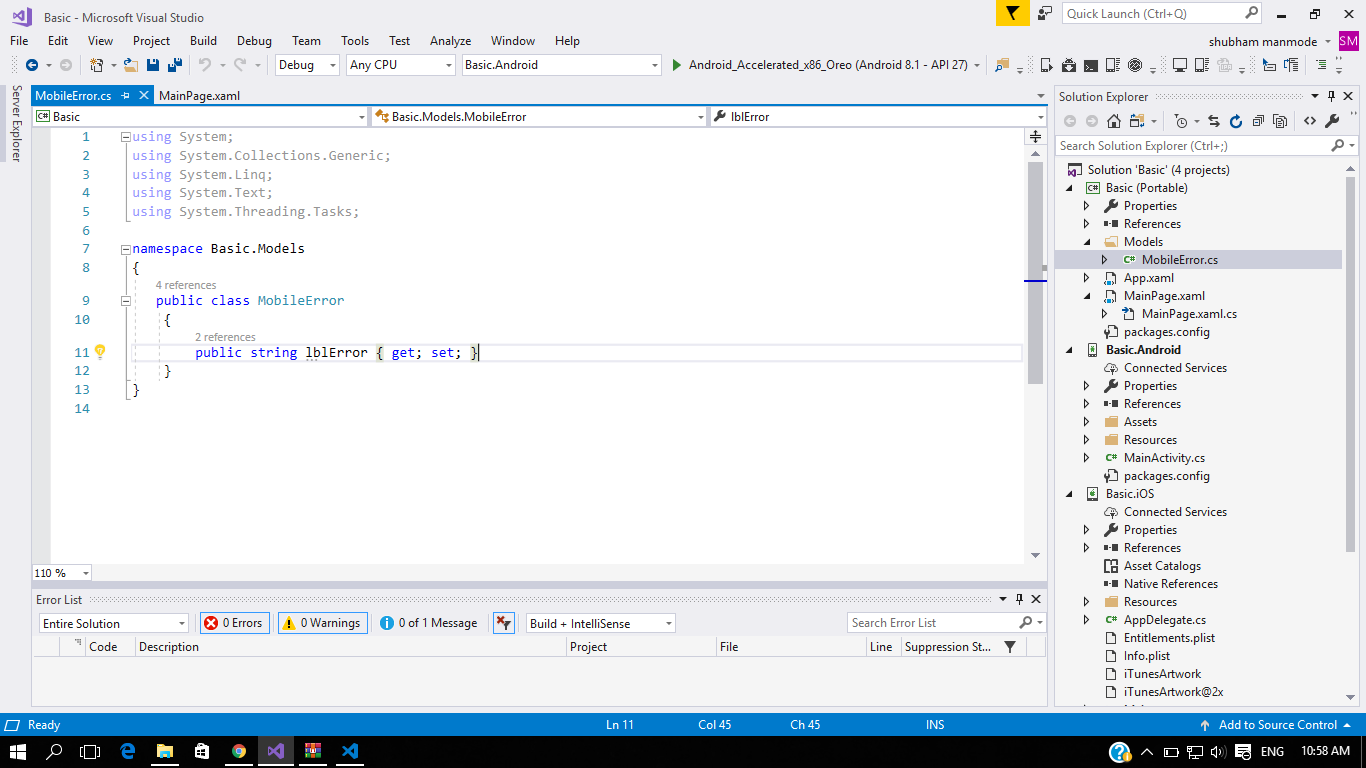
Task: Open the Debug menu
Action: point(254,41)
